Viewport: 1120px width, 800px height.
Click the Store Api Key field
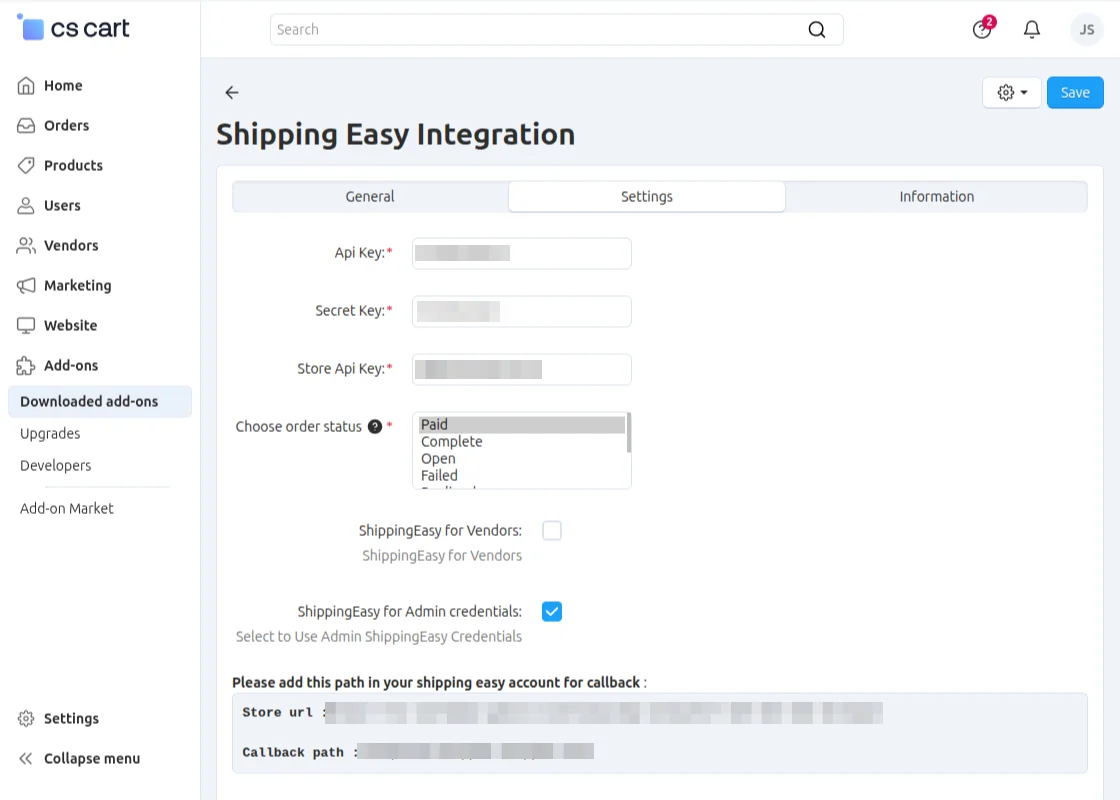[521, 369]
